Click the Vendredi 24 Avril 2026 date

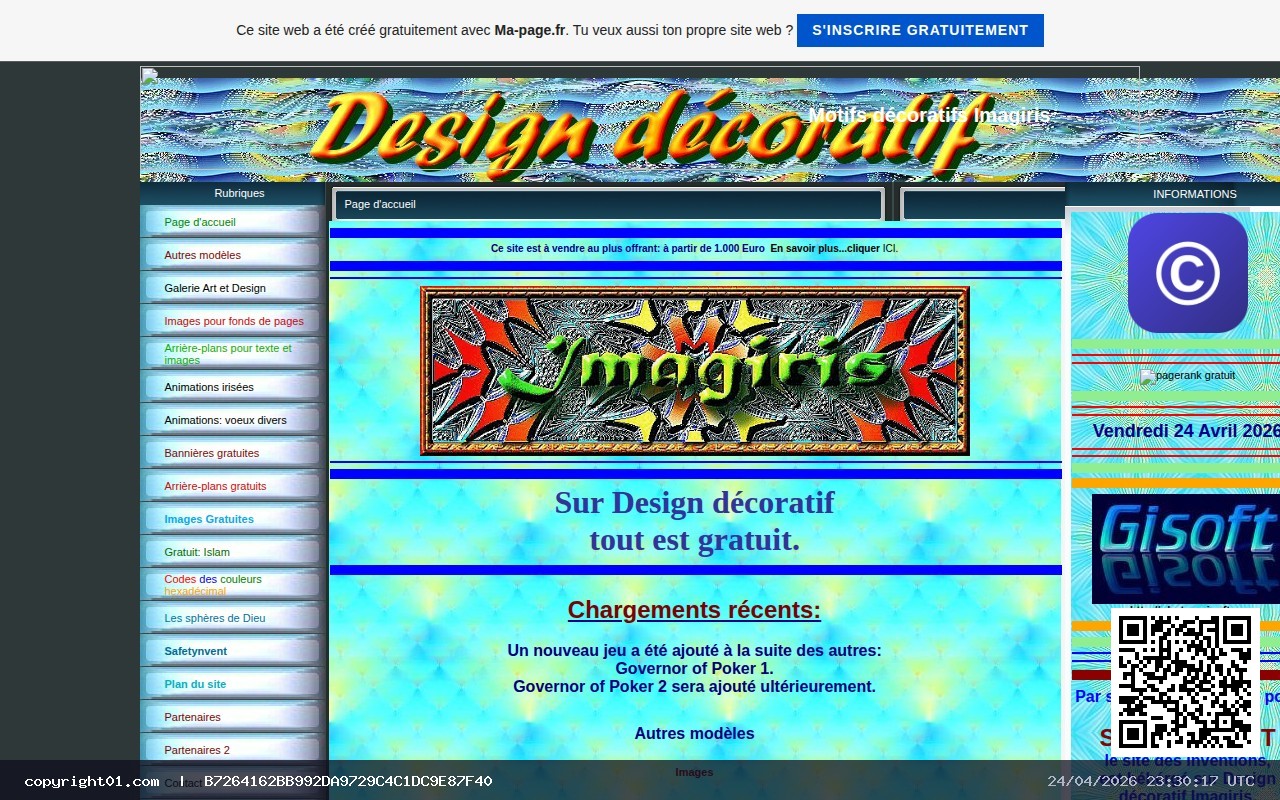[x=1186, y=431]
